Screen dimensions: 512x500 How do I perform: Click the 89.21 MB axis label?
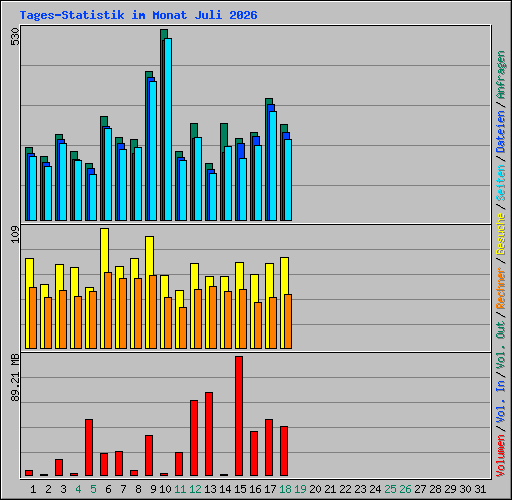click(15, 378)
